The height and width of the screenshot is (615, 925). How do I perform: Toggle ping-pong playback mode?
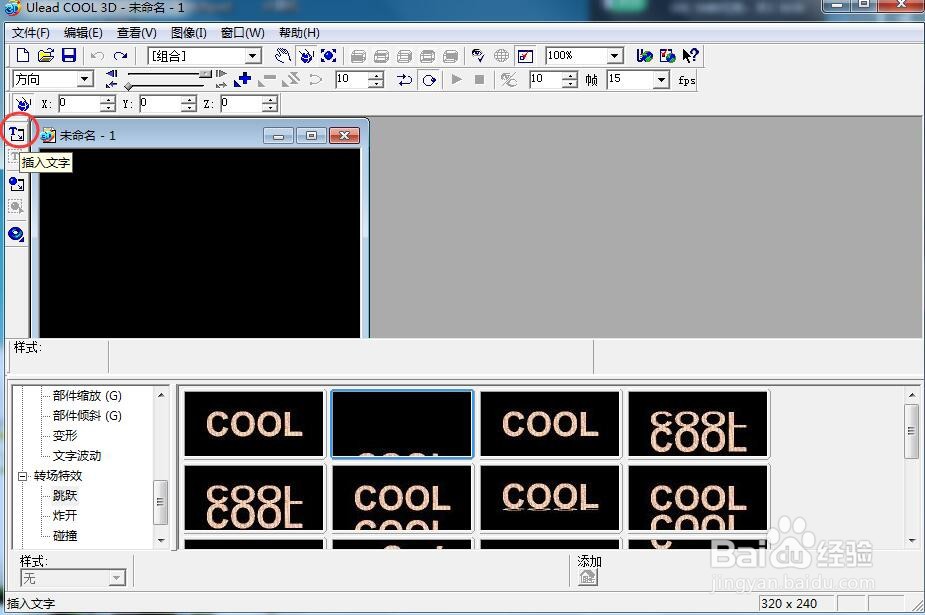pos(404,80)
